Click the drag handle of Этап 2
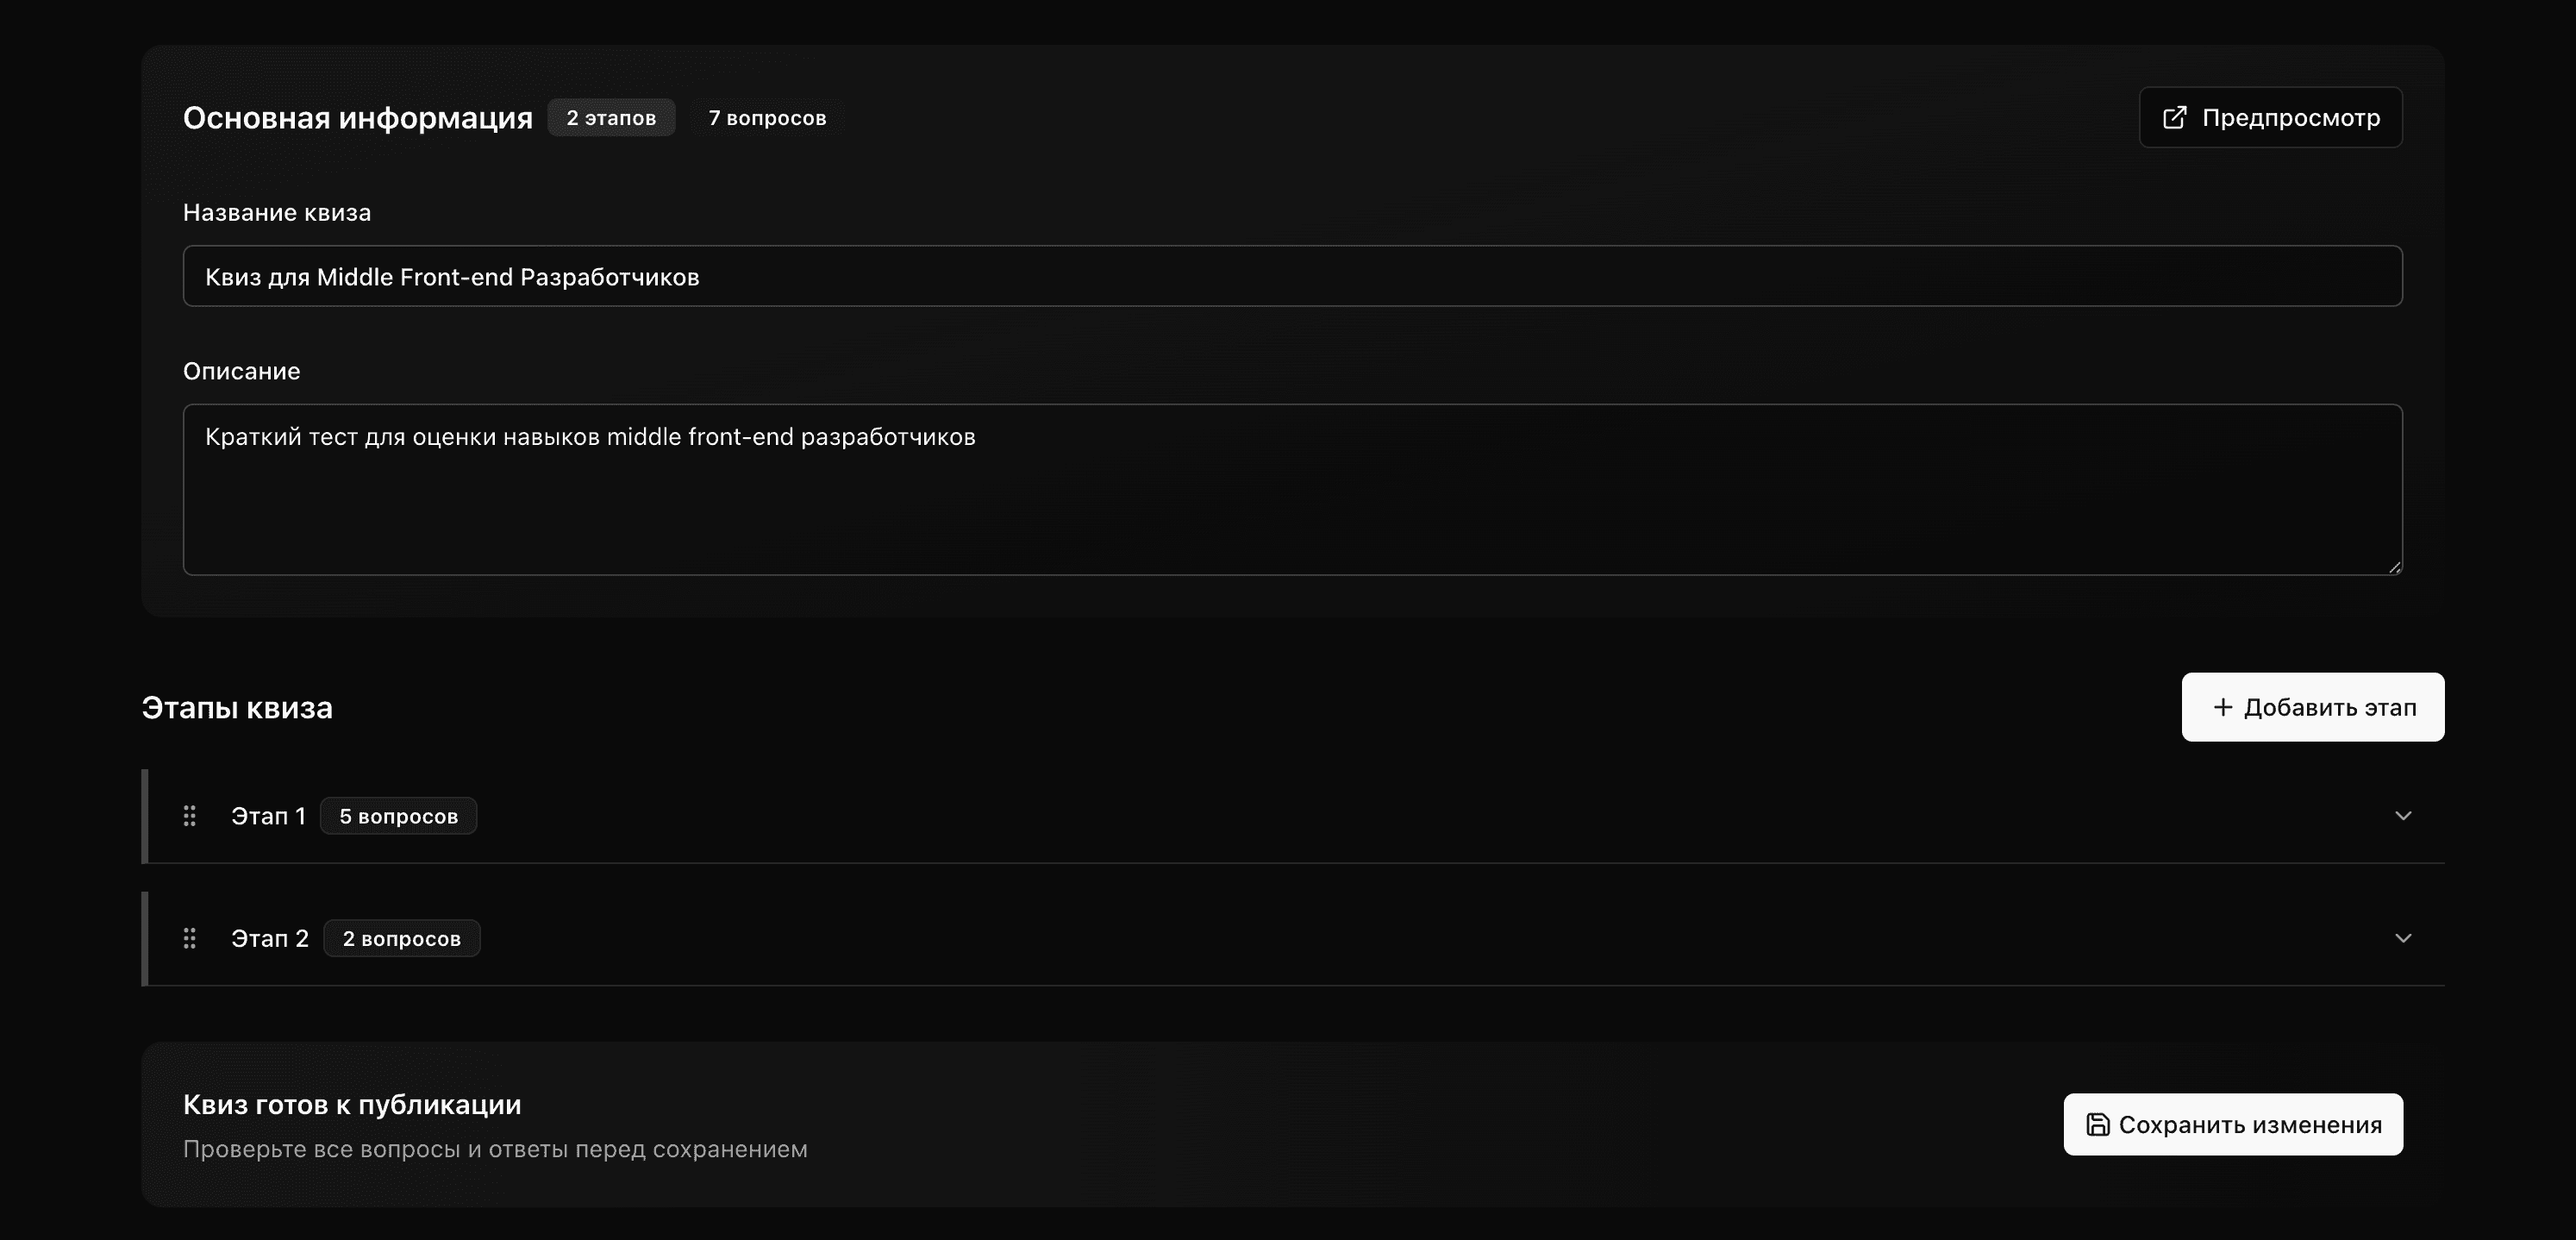Viewport: 2576px width, 1240px height. click(190, 938)
